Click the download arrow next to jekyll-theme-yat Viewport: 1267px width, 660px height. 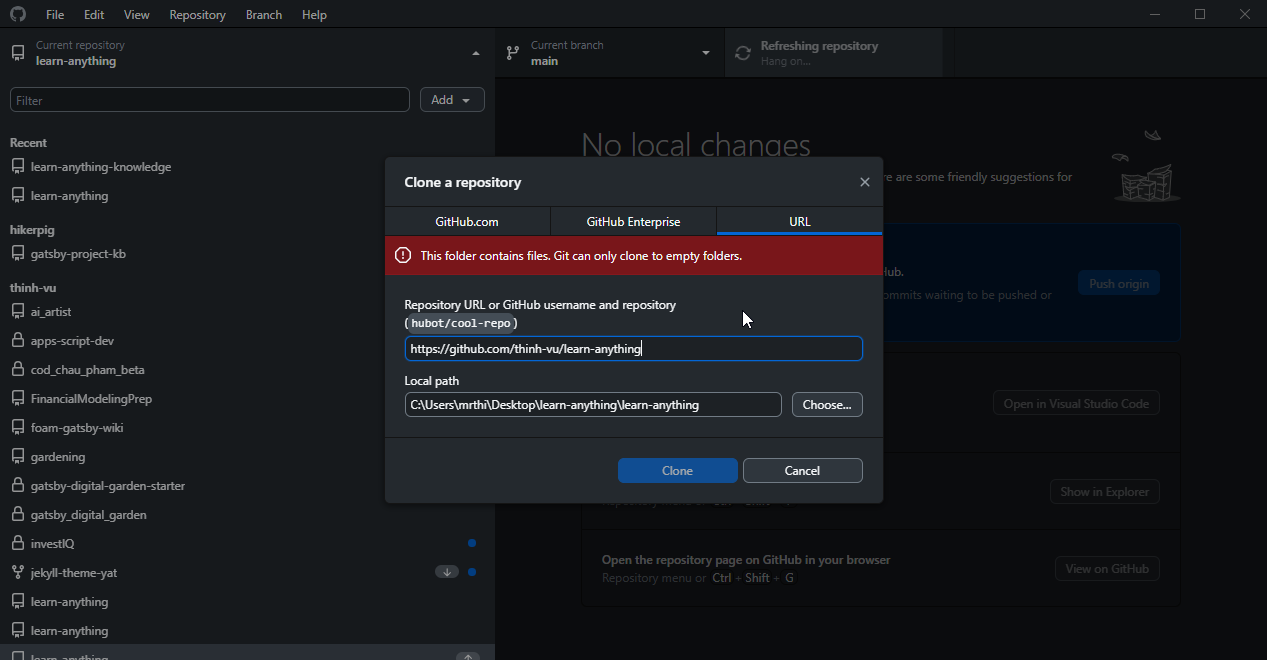click(447, 571)
